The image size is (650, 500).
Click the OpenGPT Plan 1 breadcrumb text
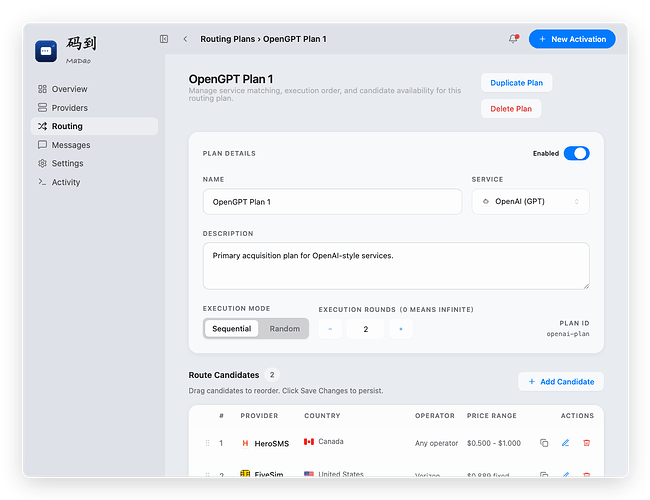pos(295,39)
